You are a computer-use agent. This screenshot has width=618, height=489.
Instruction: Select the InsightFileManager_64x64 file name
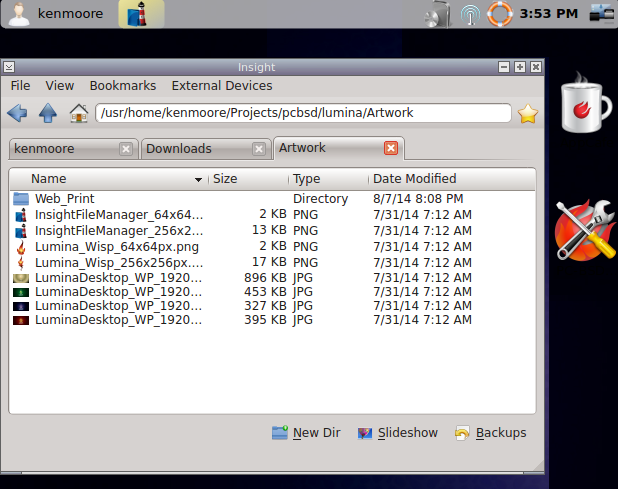(119, 215)
